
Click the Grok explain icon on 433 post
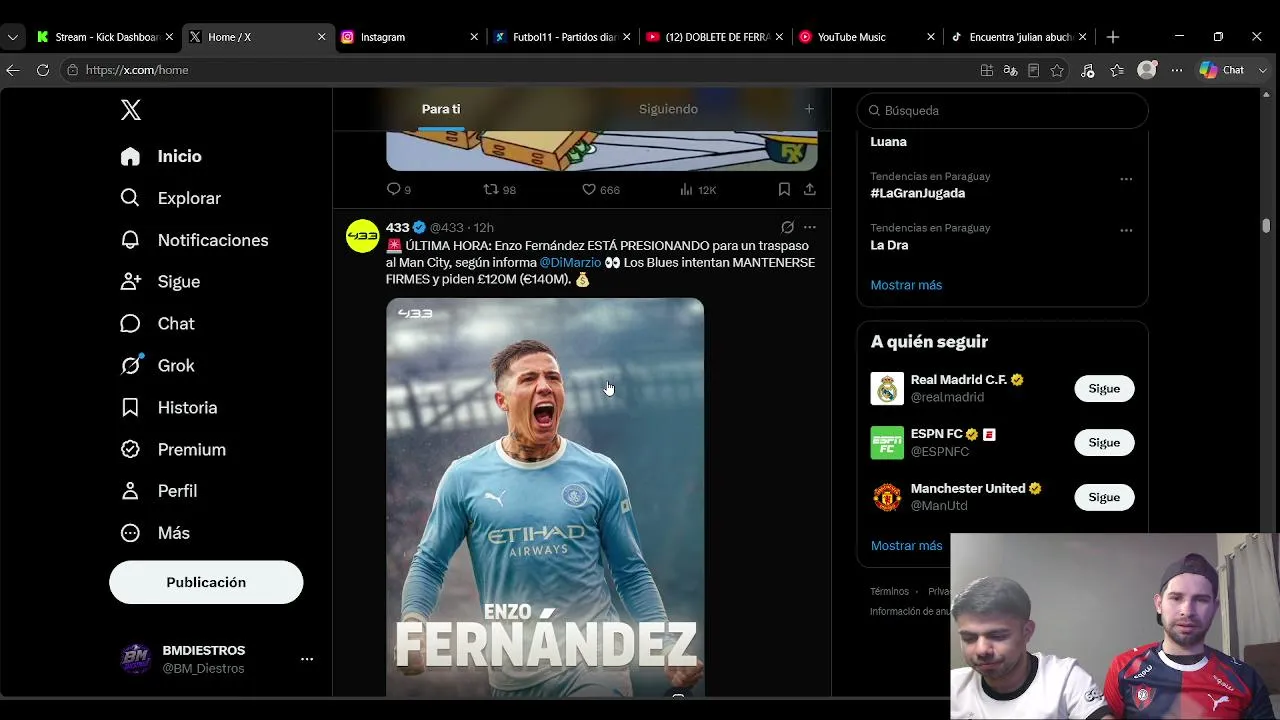point(787,227)
